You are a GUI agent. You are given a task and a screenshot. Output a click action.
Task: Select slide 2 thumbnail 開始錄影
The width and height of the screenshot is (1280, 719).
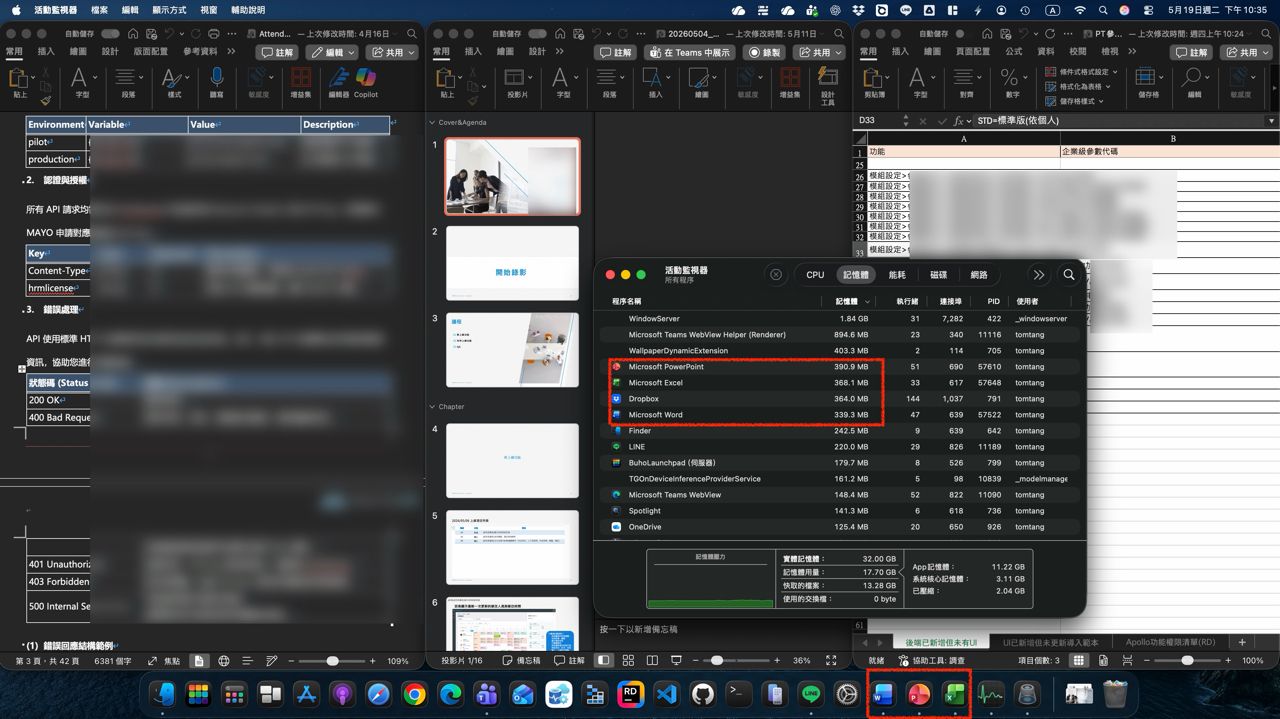pos(512,263)
